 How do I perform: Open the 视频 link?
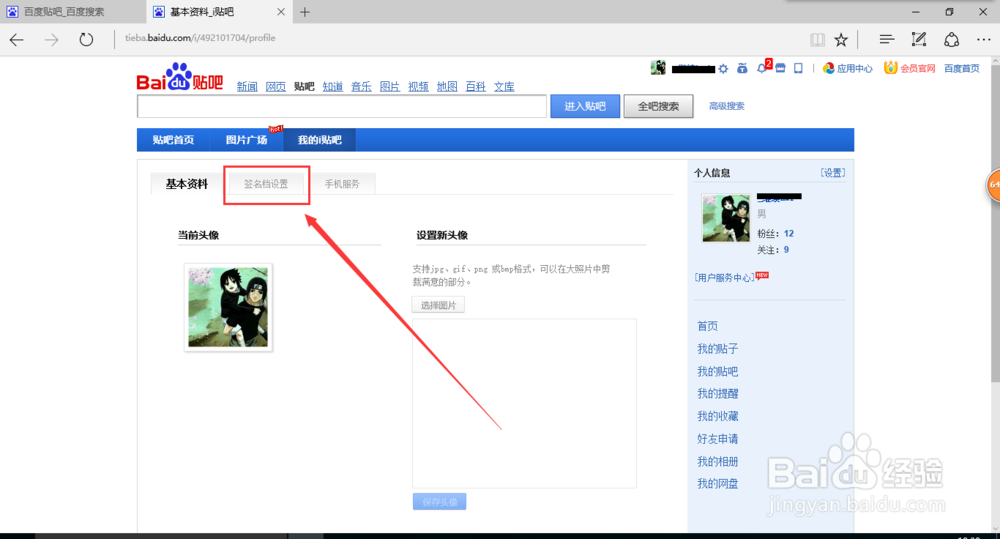(418, 87)
